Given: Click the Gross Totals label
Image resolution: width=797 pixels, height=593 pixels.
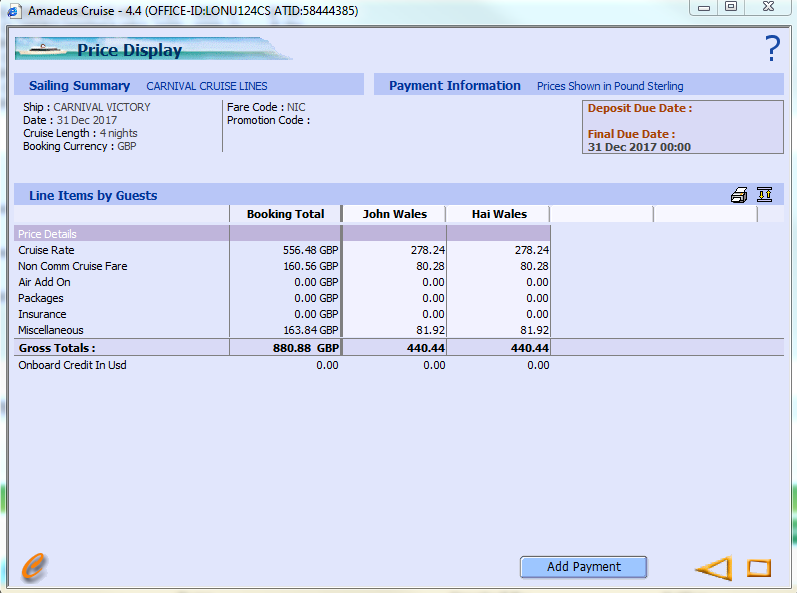Looking at the screenshot, I should [x=57, y=348].
